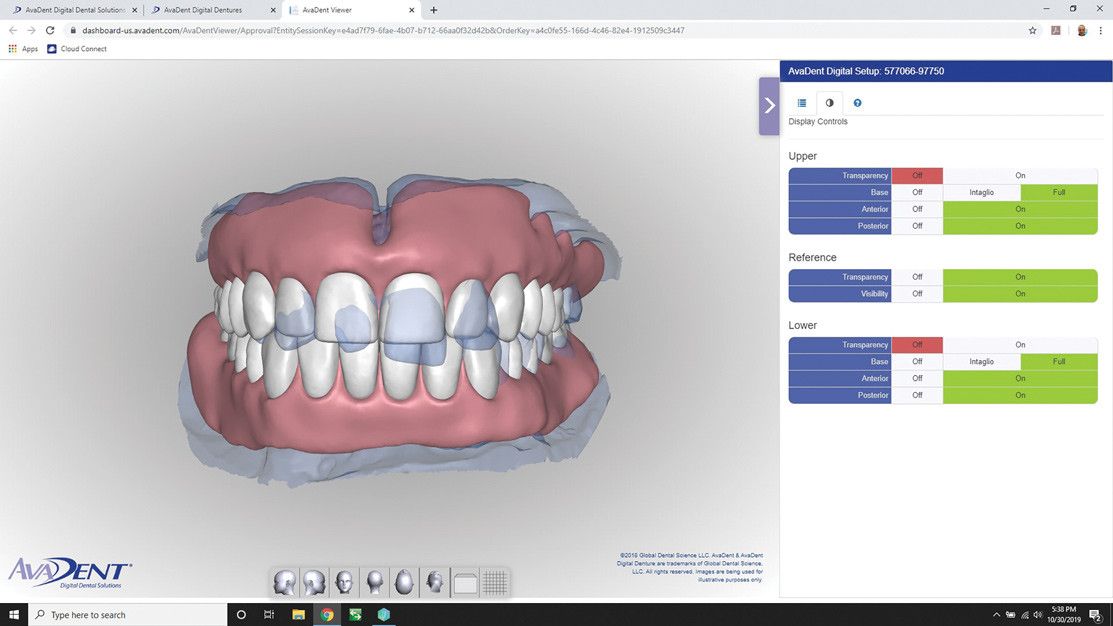Click the left-facing head profile view icon

[285, 582]
